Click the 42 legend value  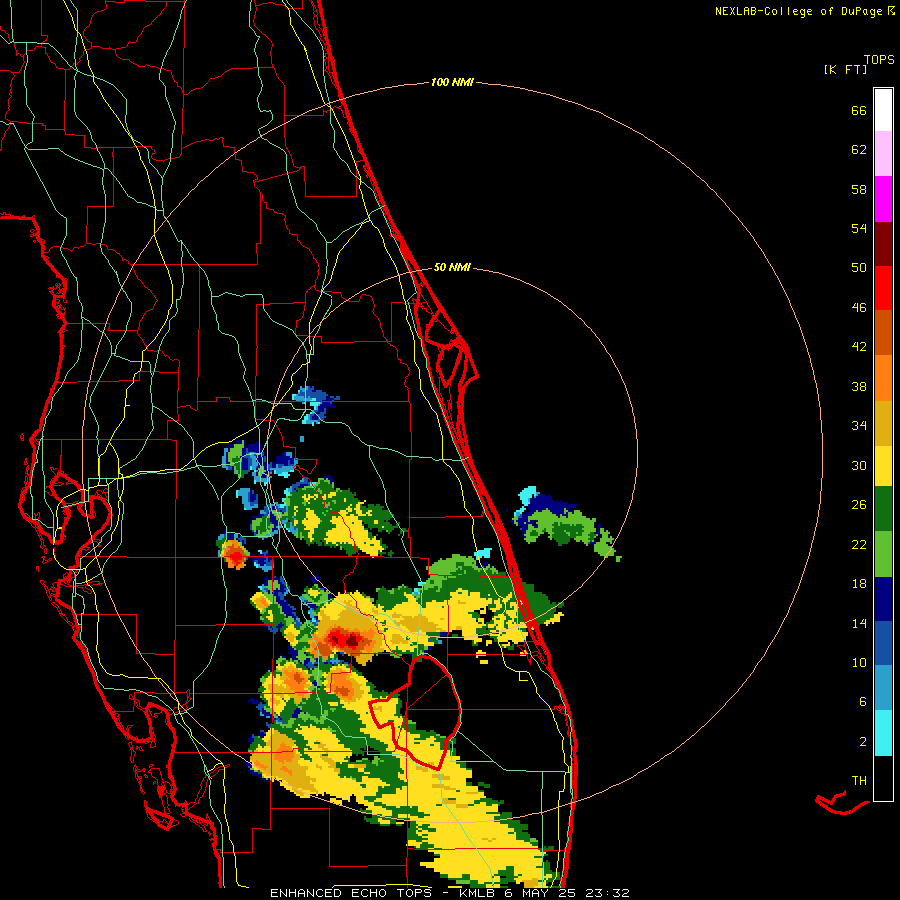point(859,347)
